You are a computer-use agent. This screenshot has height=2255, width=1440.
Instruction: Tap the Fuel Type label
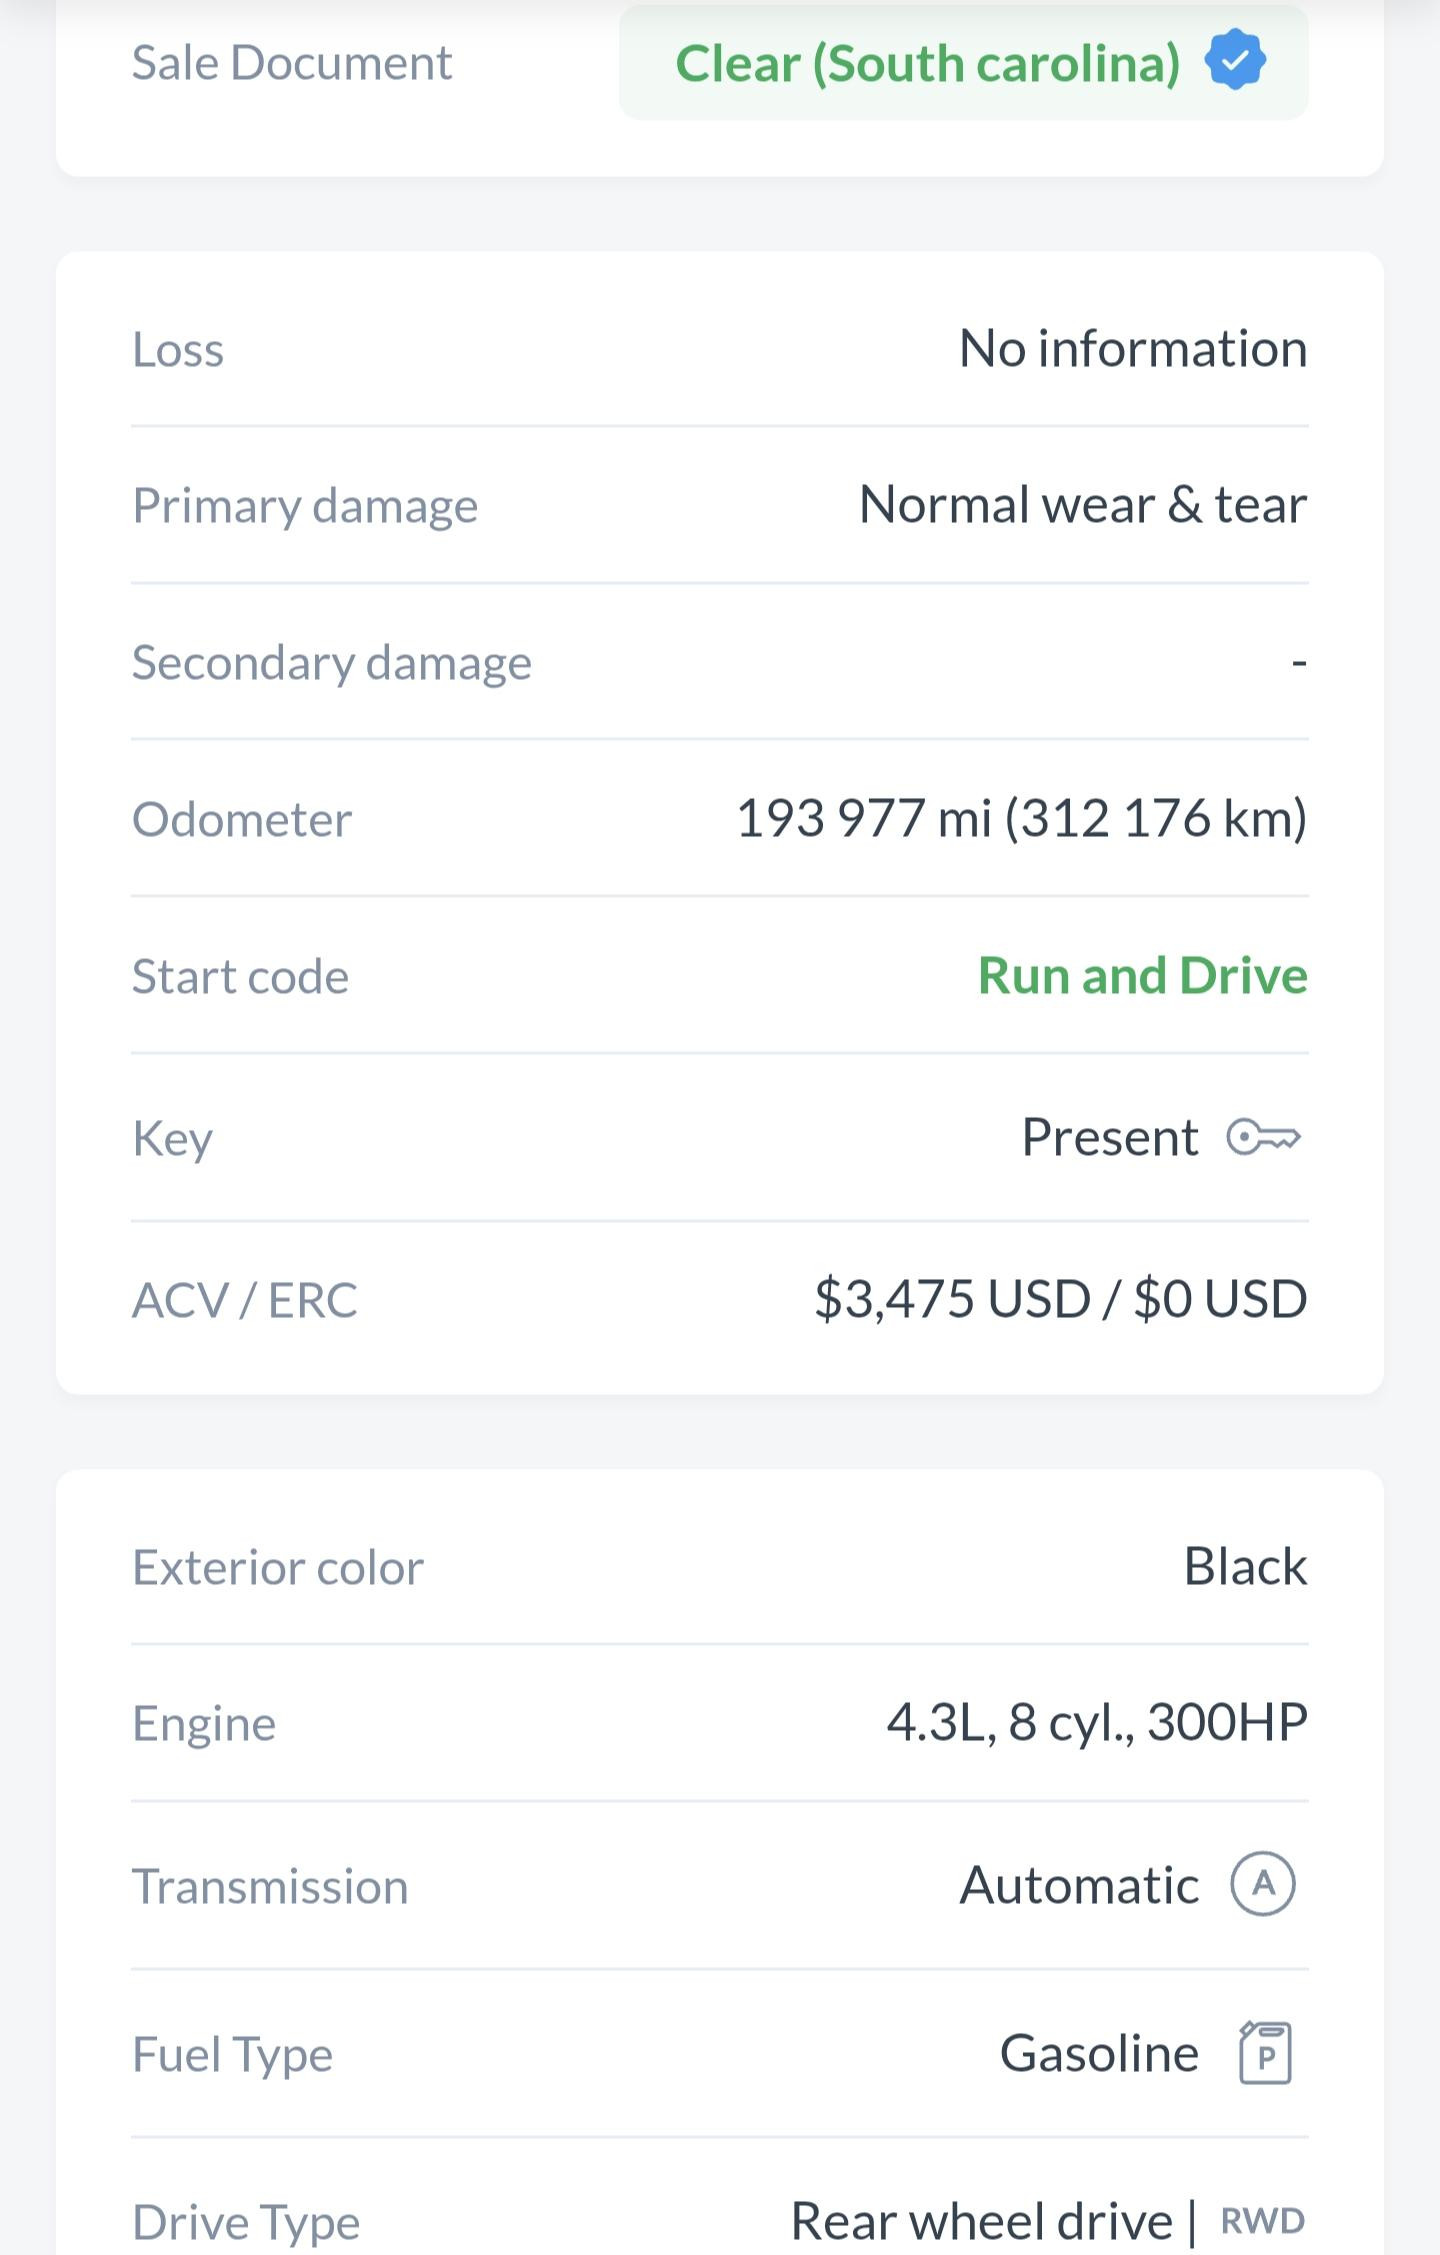coord(232,2054)
